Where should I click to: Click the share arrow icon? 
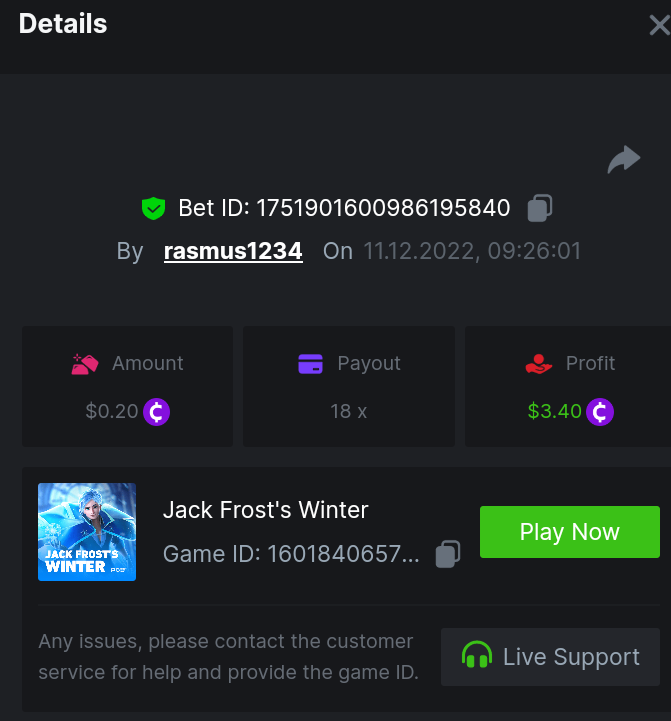tap(624, 160)
